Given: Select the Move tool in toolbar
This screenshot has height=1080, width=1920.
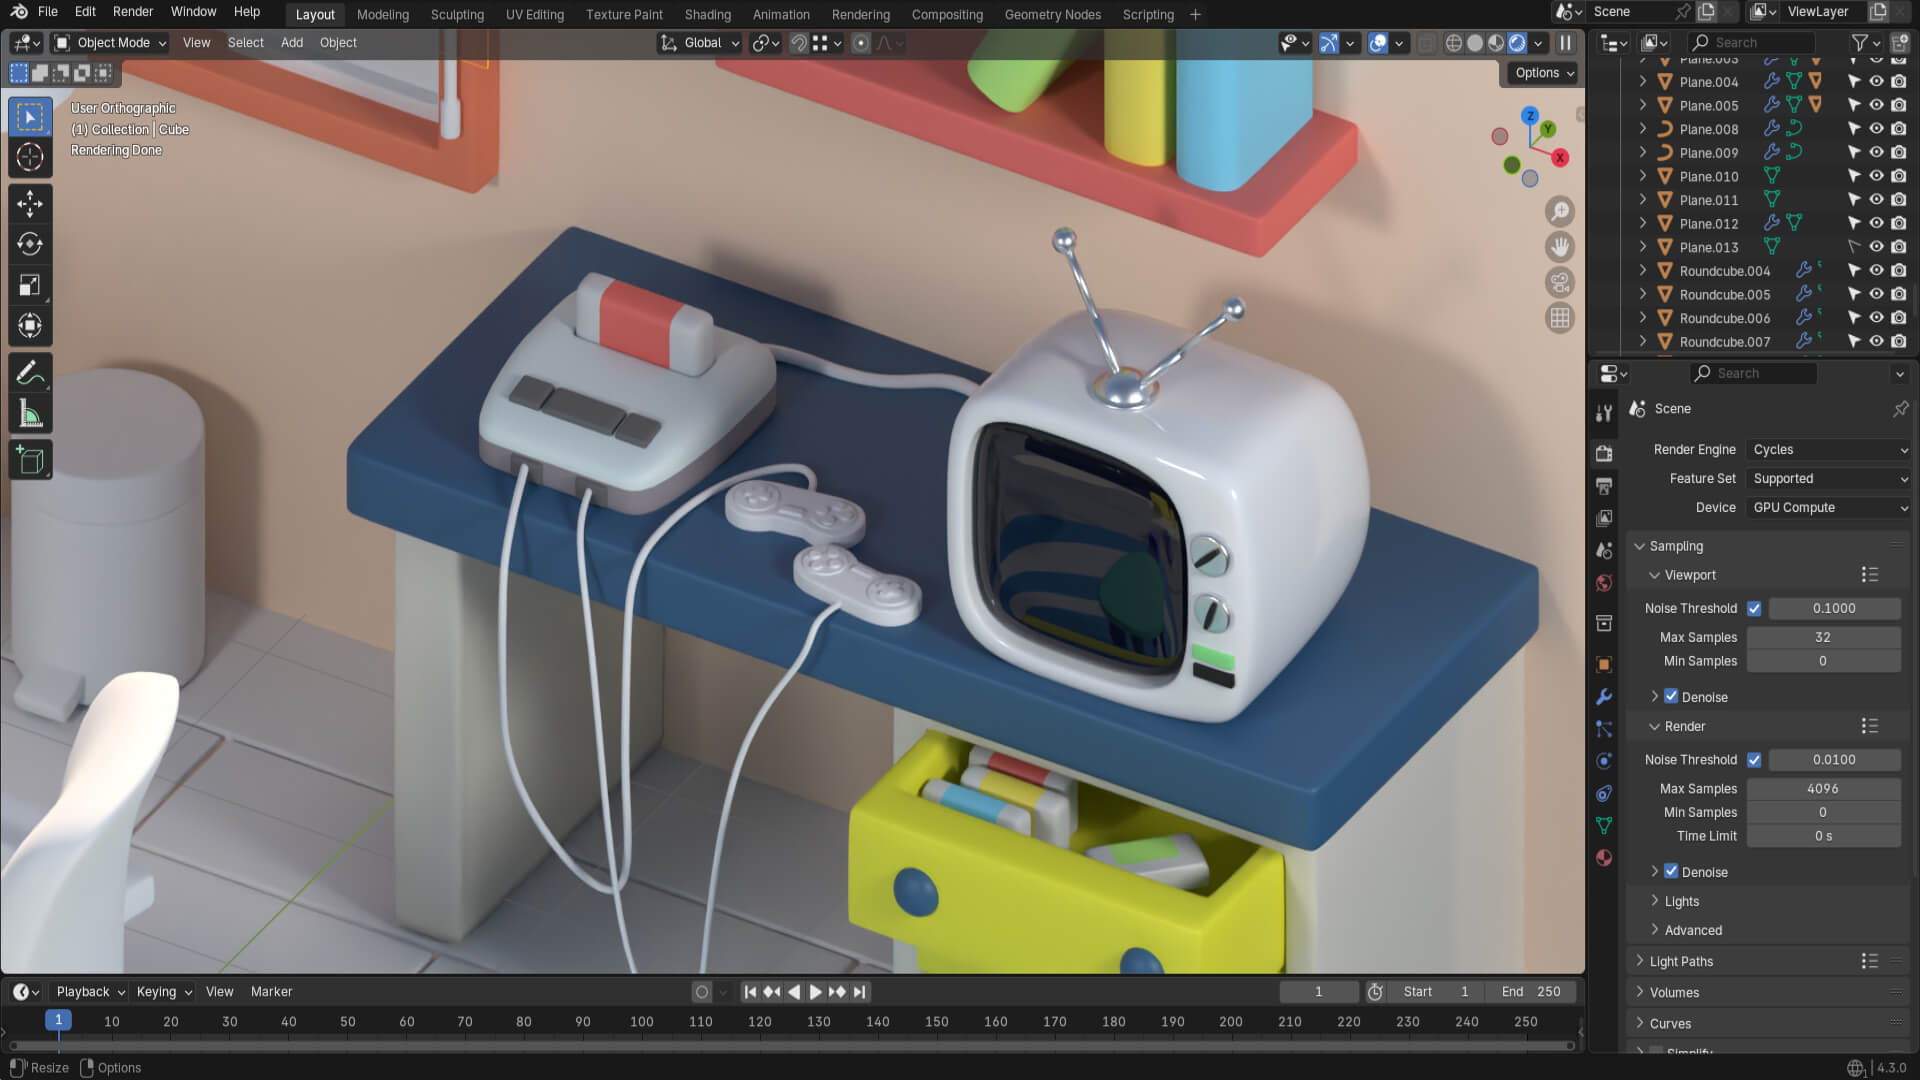Looking at the screenshot, I should coord(30,204).
